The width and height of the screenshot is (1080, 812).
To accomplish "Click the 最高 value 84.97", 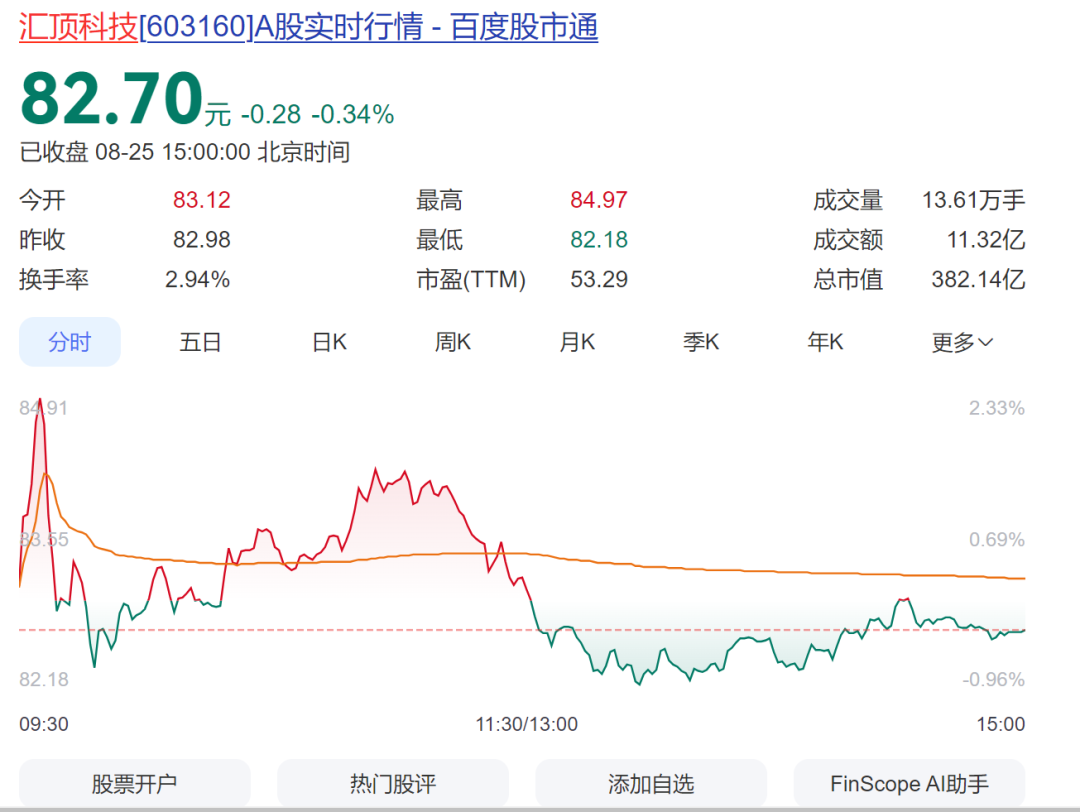I will click(x=598, y=200).
